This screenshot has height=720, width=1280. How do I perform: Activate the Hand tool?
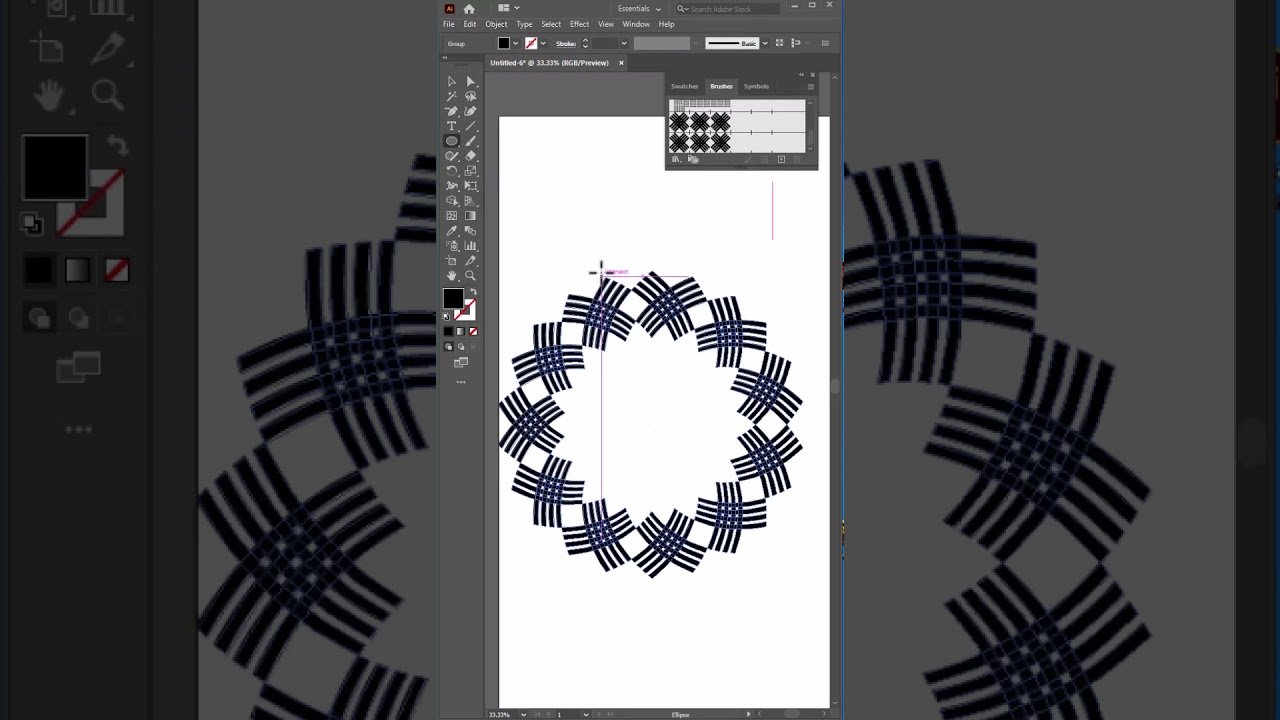pyautogui.click(x=452, y=276)
